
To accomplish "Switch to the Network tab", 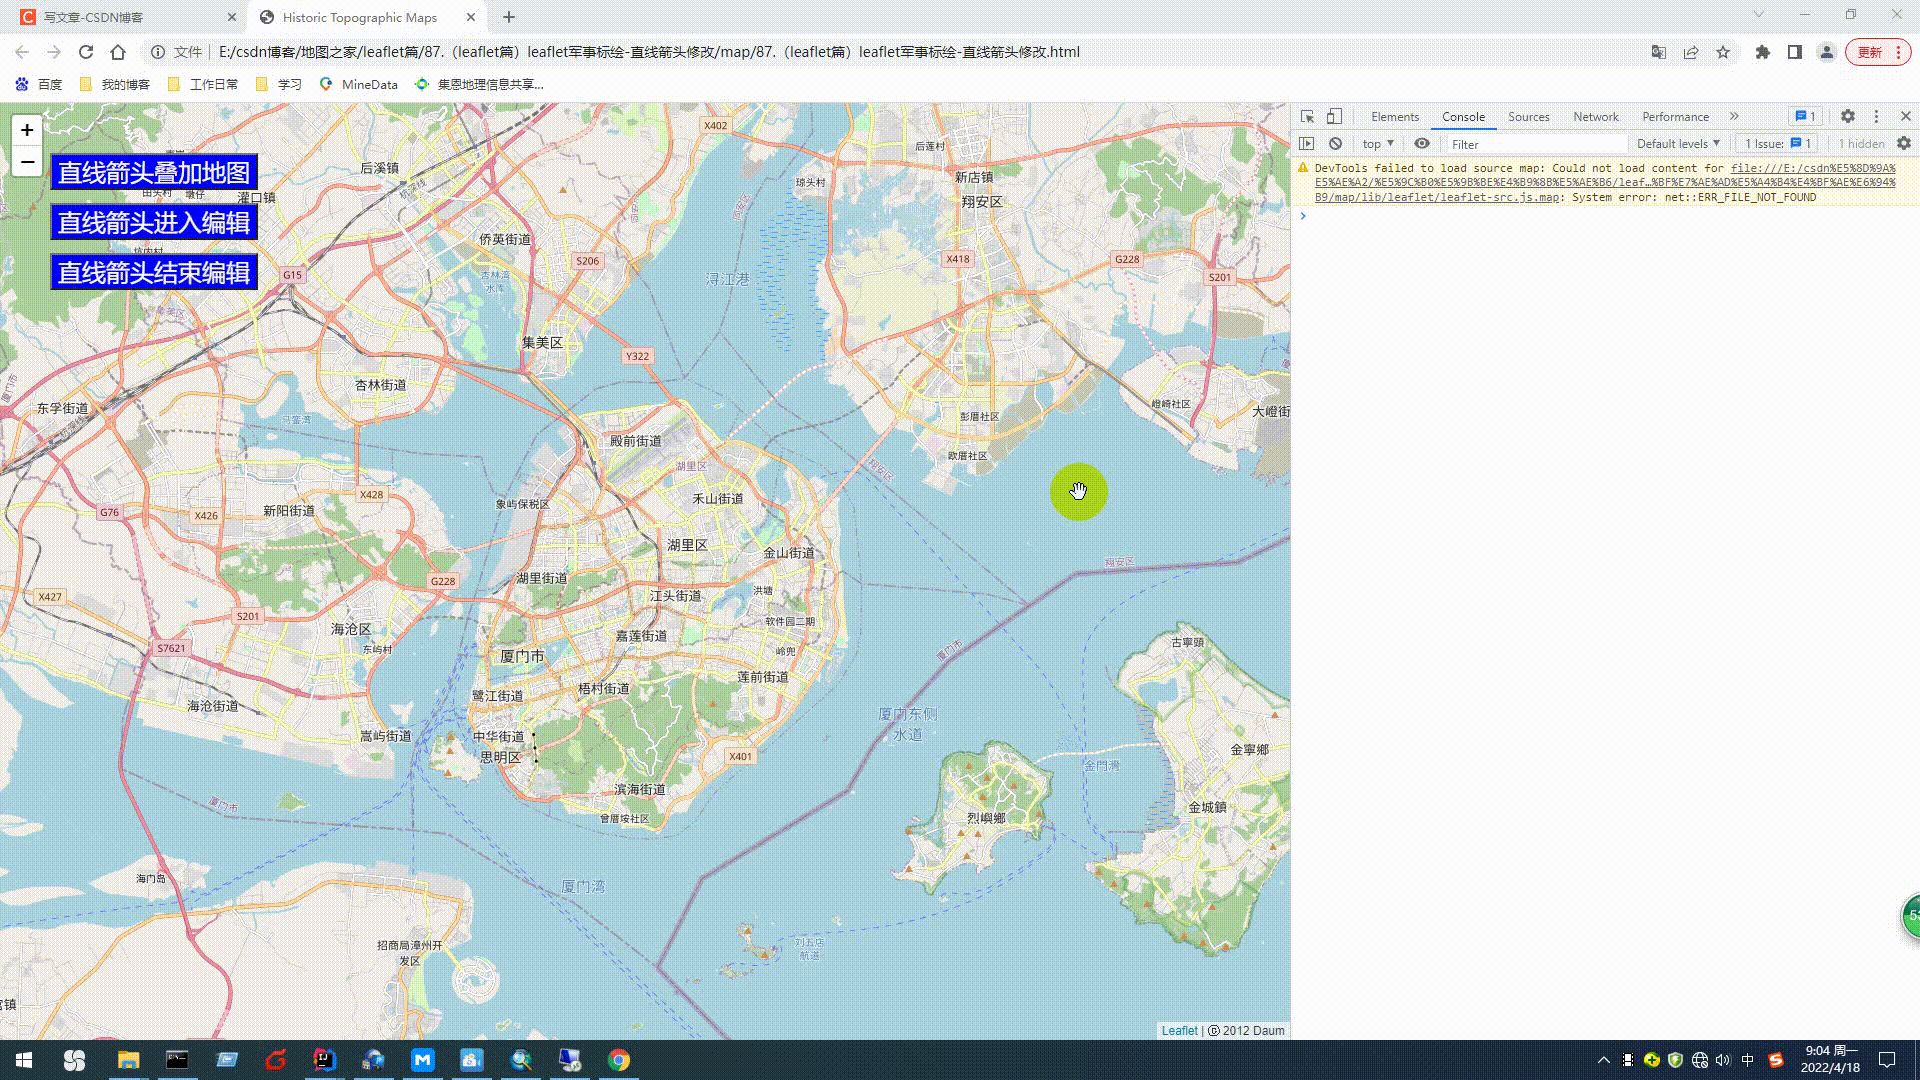I will tap(1595, 117).
